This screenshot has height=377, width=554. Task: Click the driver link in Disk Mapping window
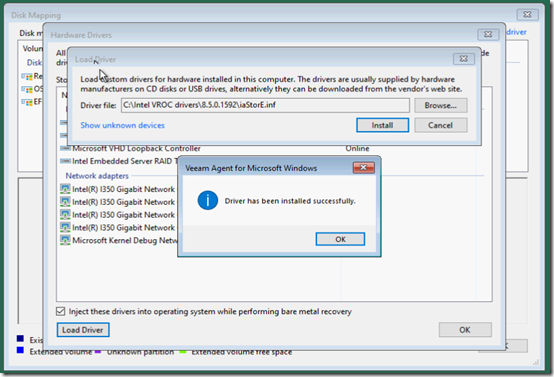(x=517, y=32)
